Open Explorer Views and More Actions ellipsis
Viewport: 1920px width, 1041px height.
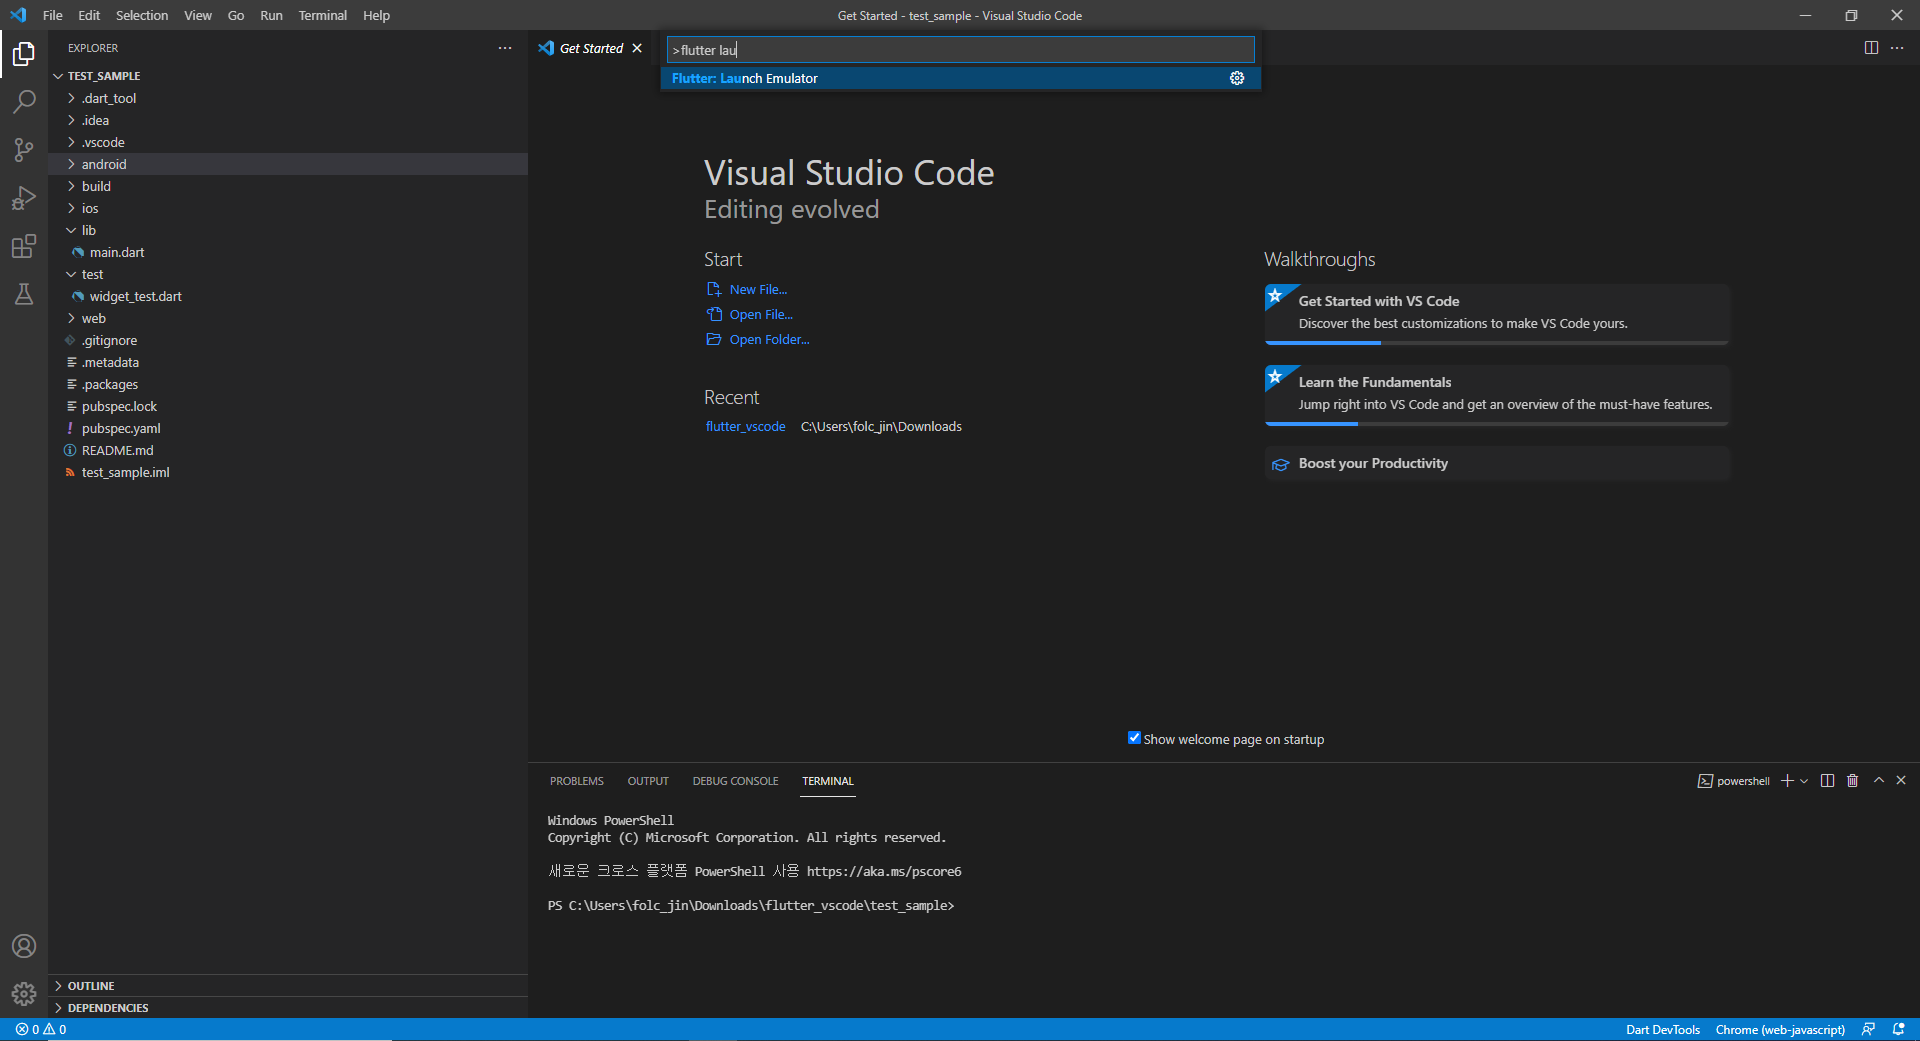tap(505, 48)
